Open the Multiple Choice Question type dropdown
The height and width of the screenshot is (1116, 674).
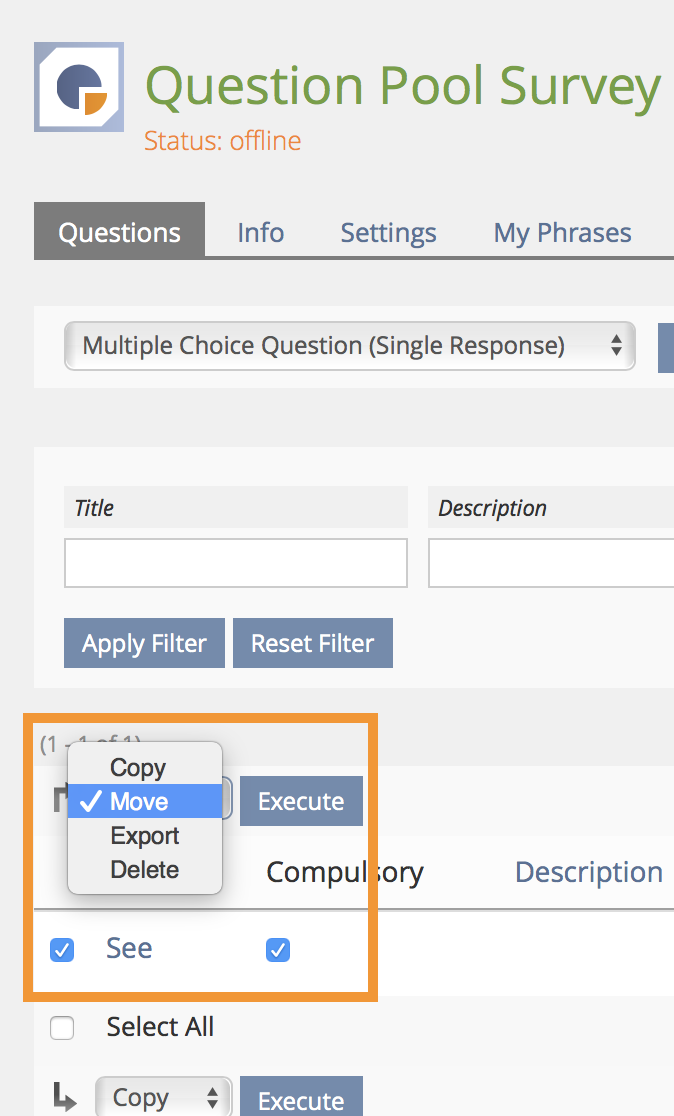pos(349,346)
